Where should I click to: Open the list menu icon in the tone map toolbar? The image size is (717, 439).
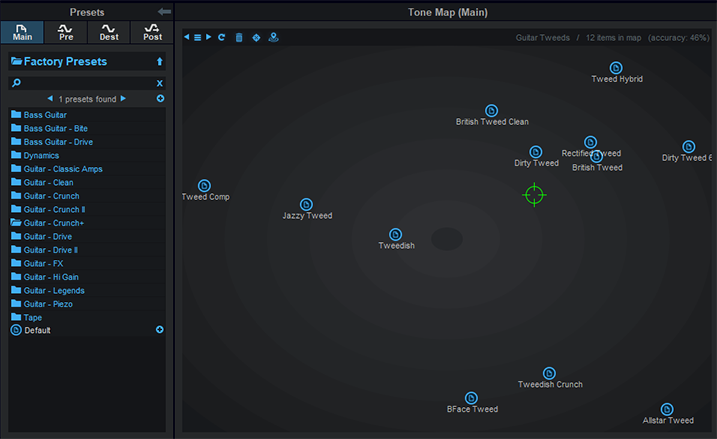click(198, 37)
